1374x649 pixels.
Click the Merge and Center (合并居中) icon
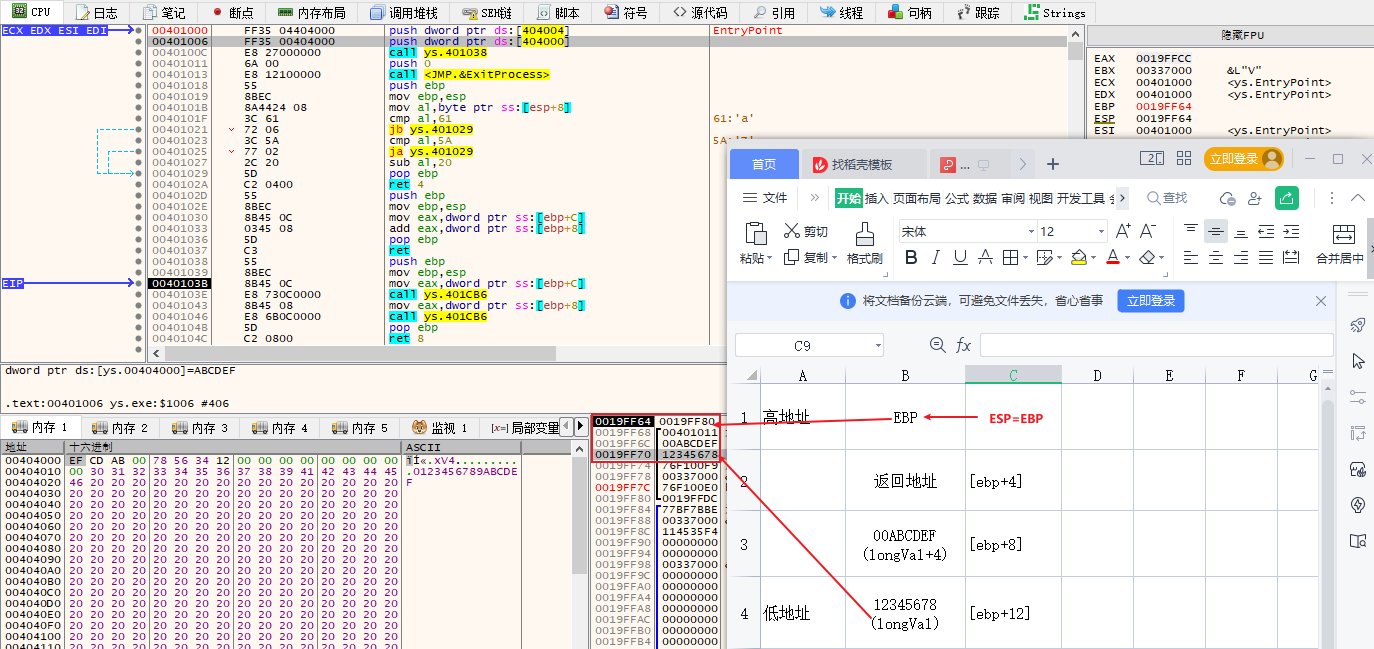[x=1344, y=235]
